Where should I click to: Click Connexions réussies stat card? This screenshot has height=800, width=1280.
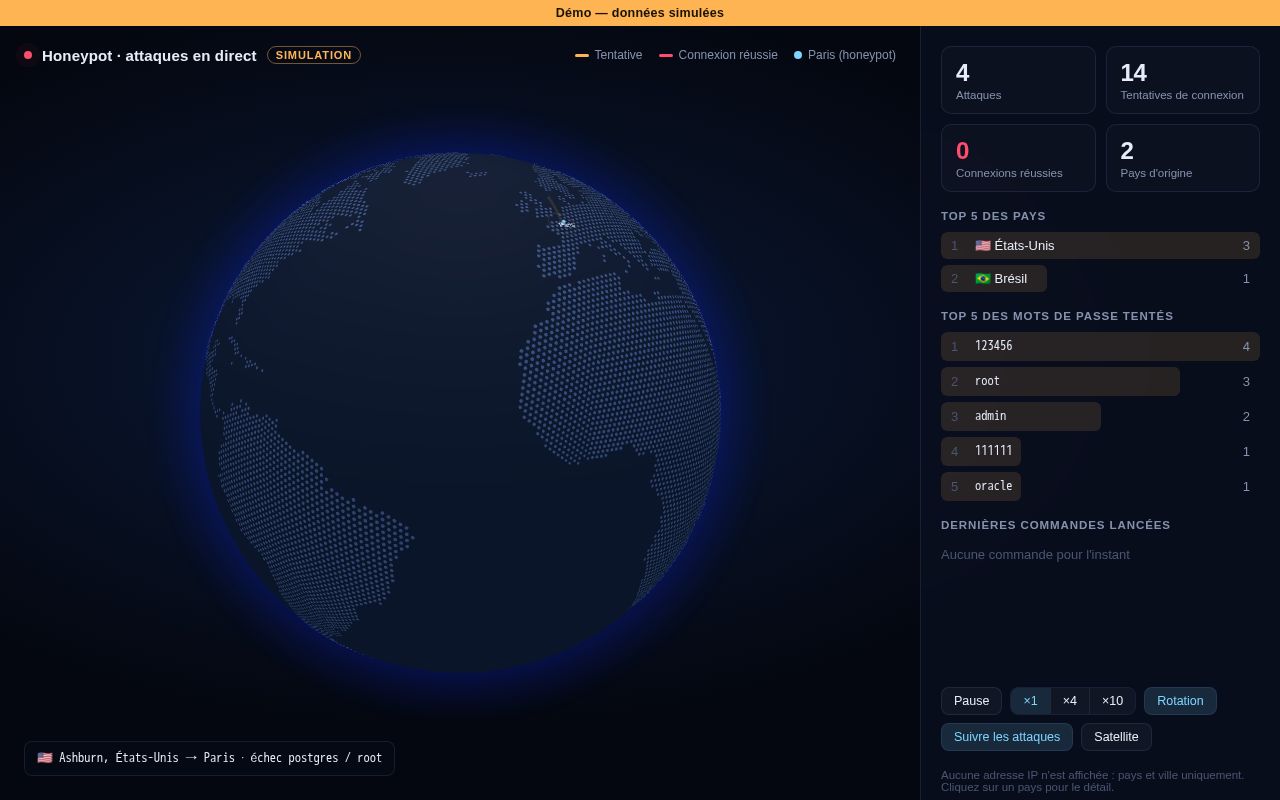point(1018,158)
